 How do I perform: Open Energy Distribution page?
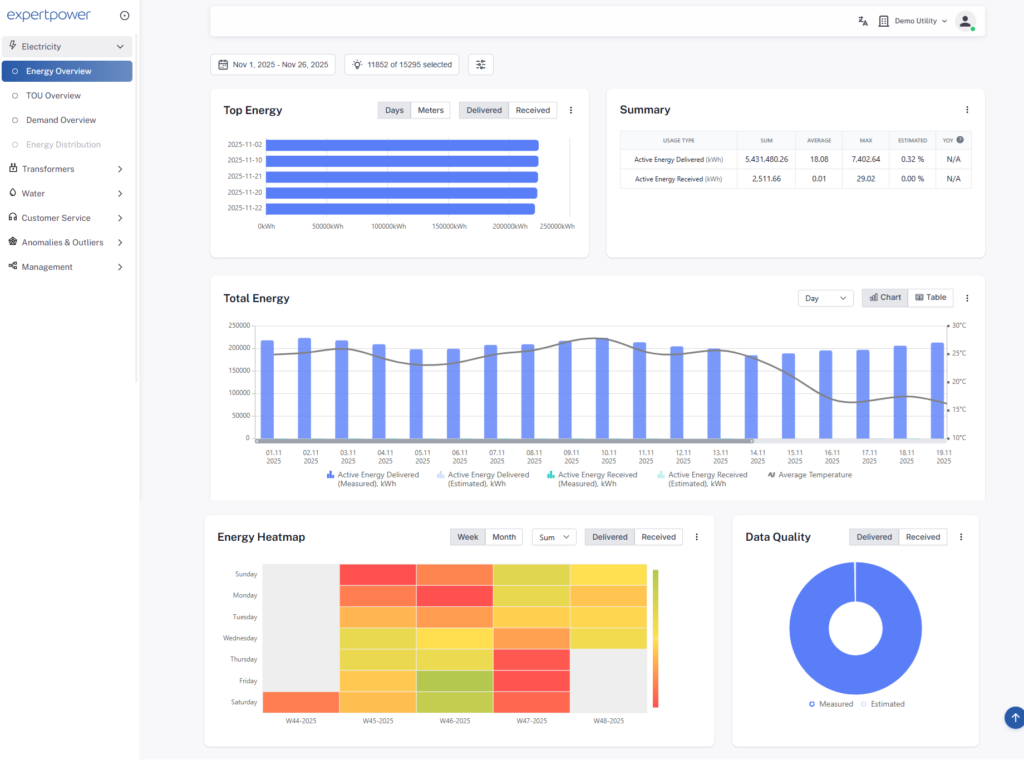(63, 144)
